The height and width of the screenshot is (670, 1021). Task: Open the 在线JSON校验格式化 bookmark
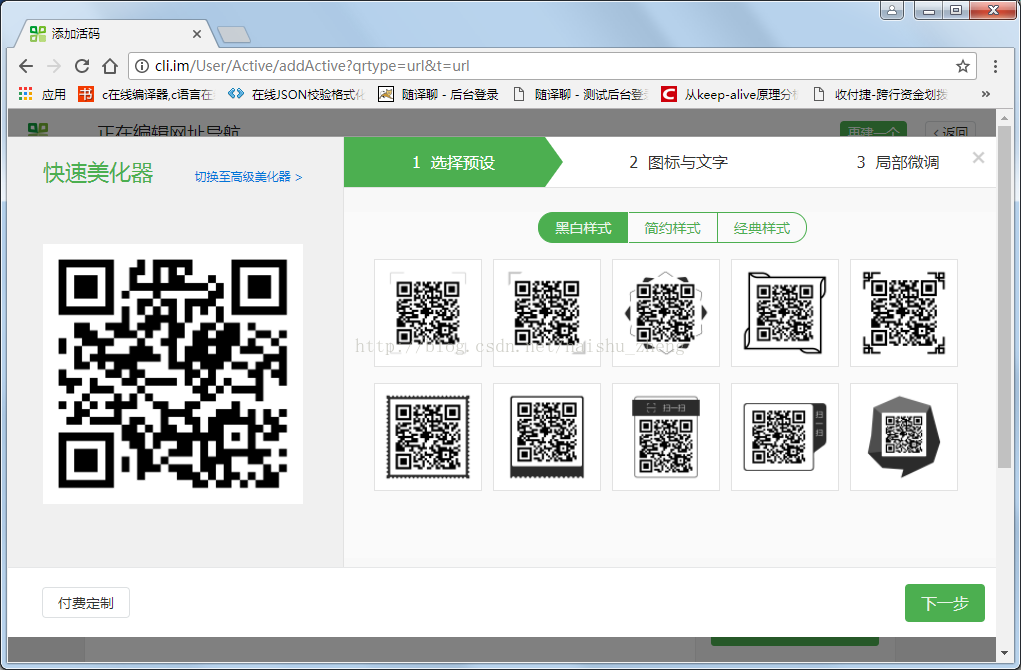coord(297,94)
